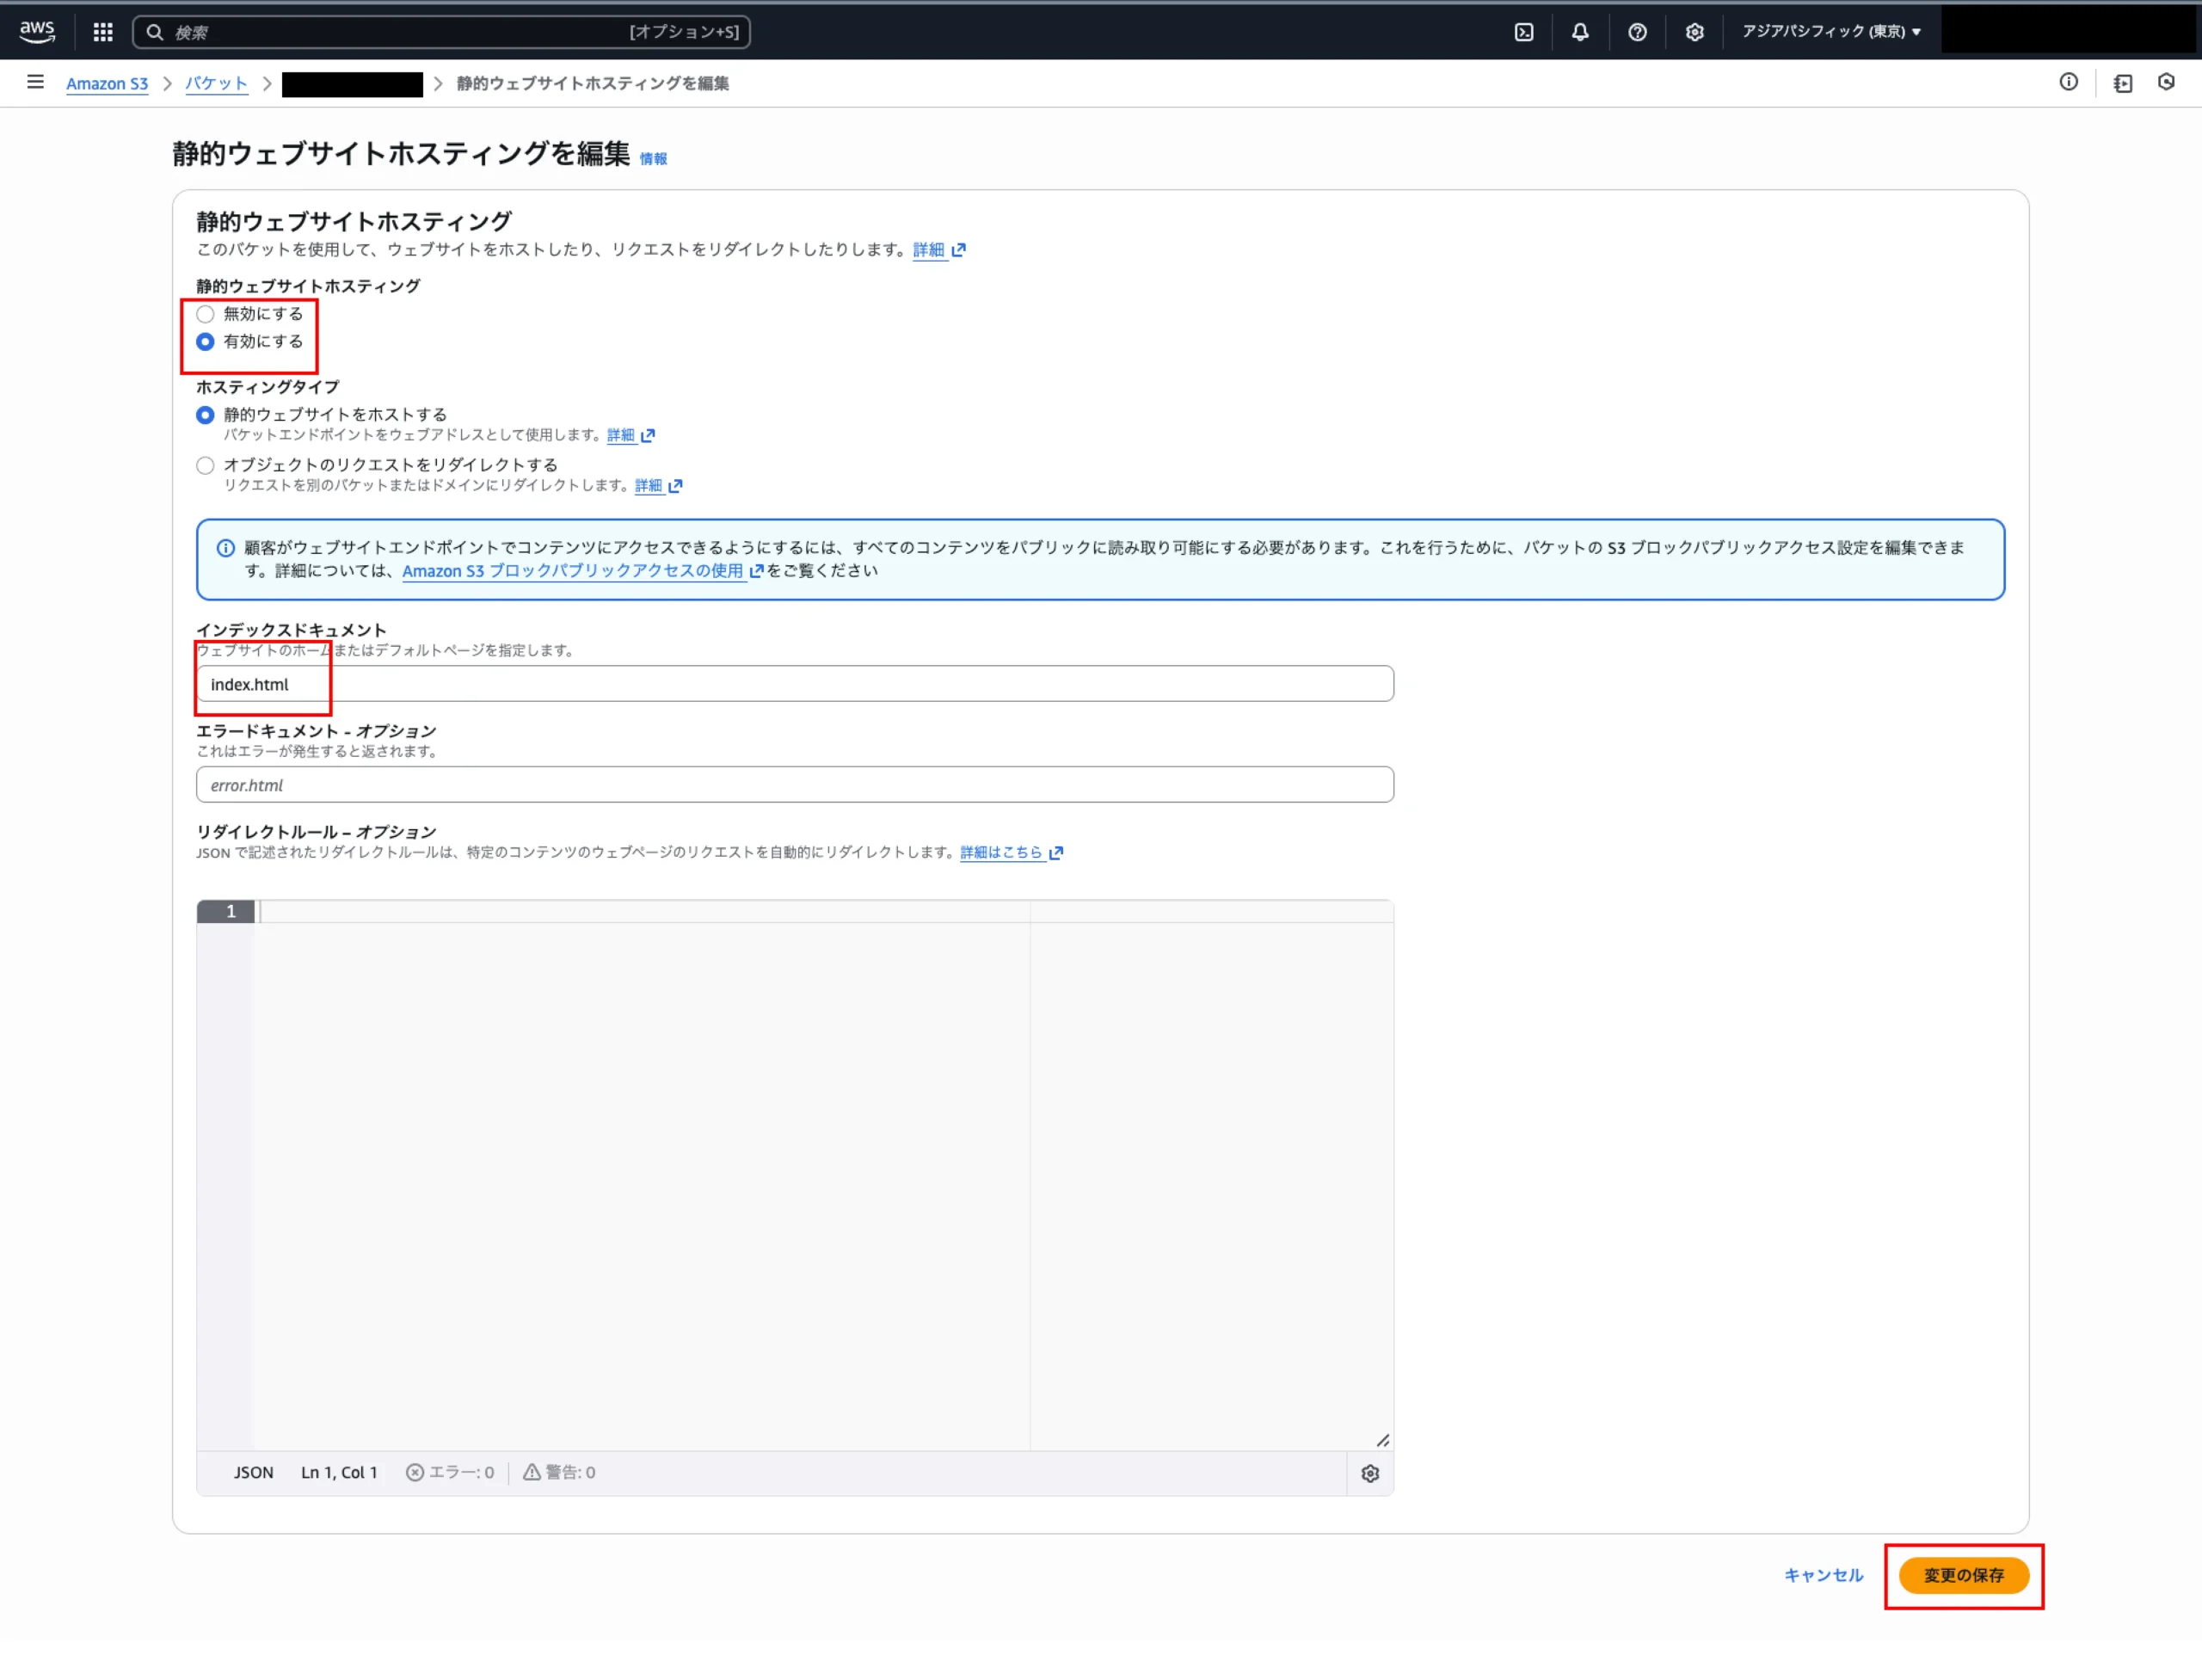
Task: Select 無効にする radio option
Action: pos(205,314)
